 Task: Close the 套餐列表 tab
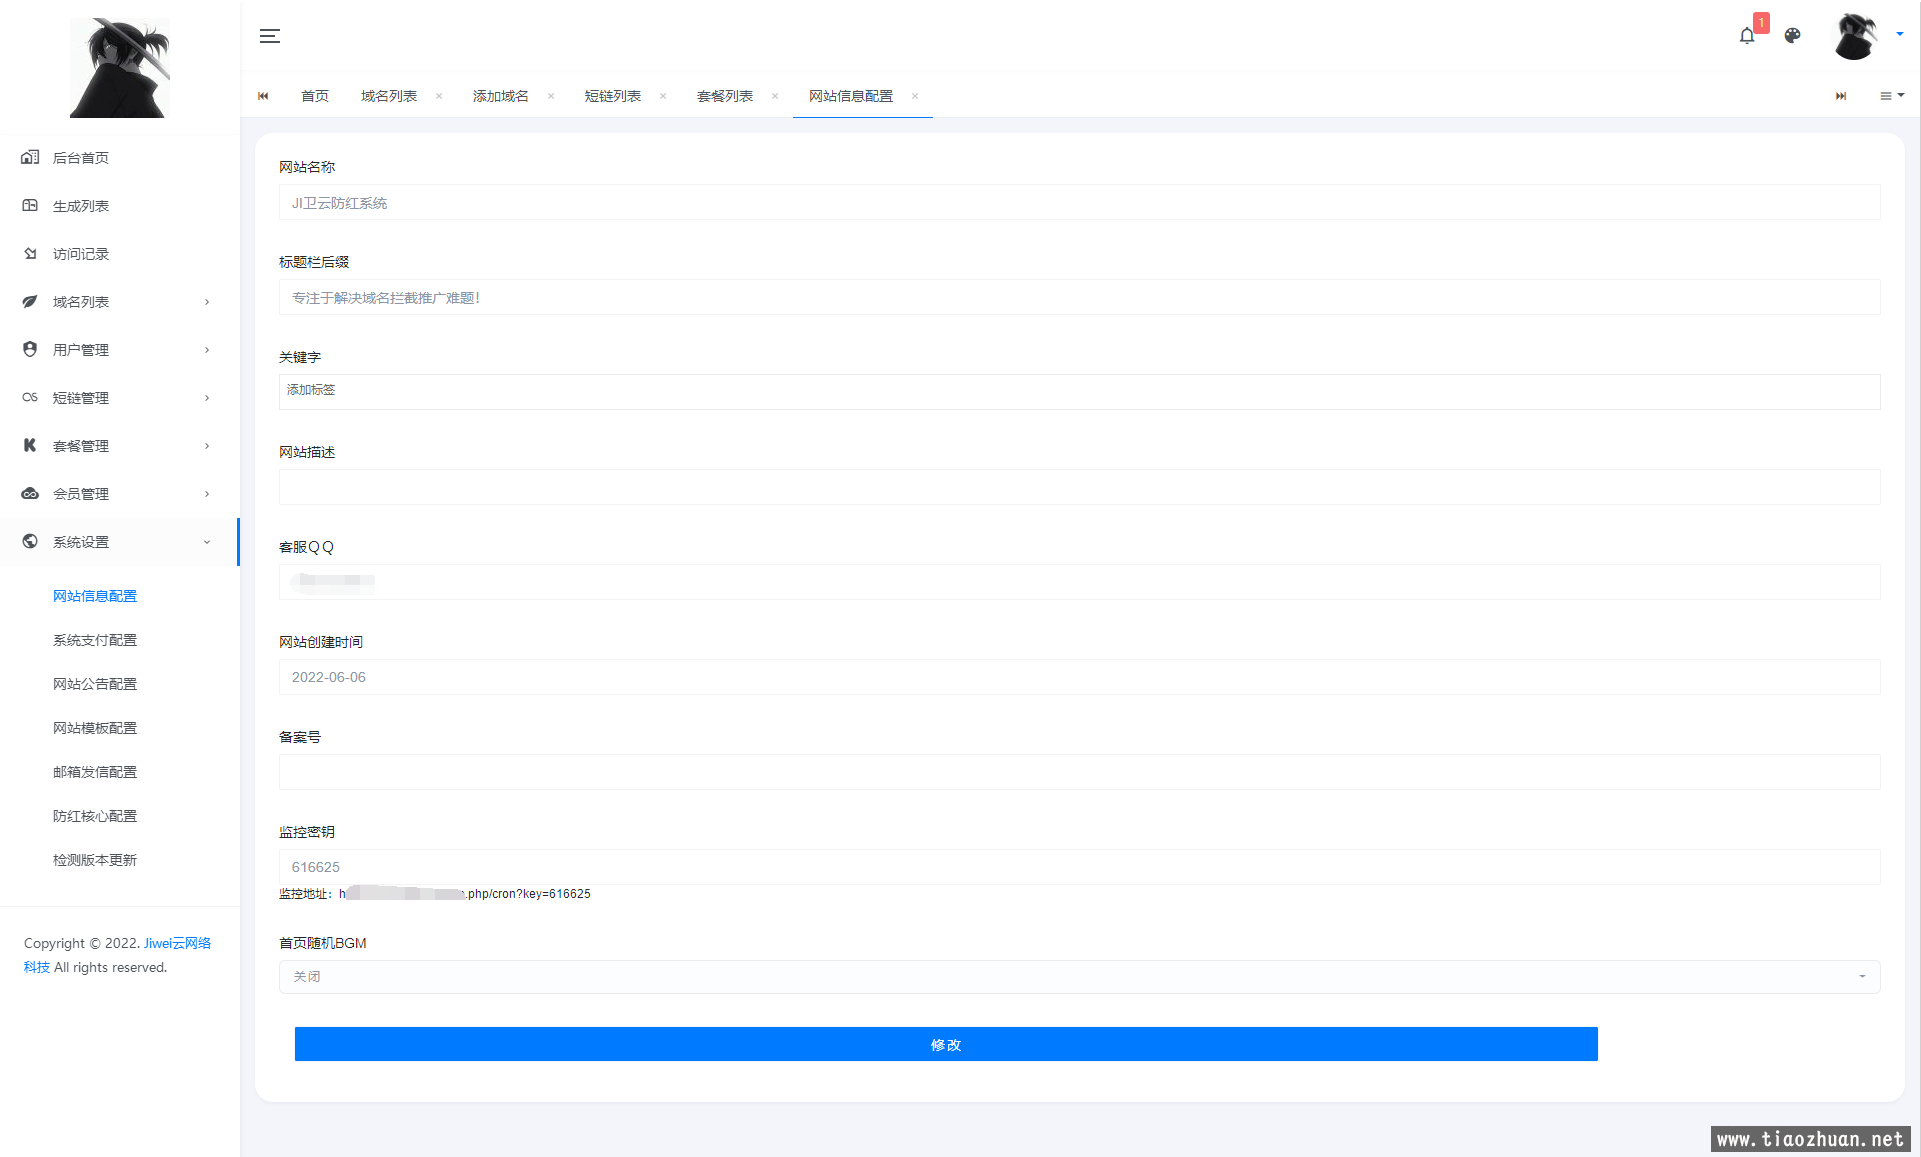775,96
